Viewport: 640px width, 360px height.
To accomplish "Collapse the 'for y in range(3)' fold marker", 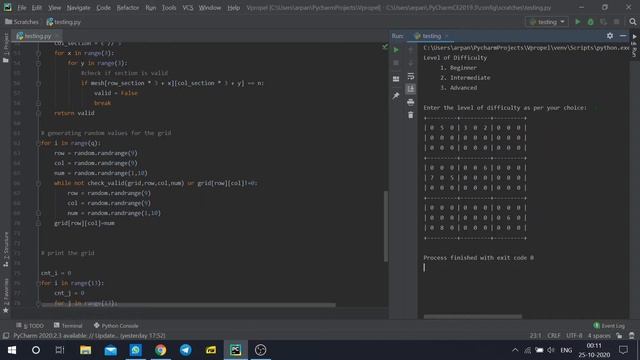I will (x=38, y=63).
